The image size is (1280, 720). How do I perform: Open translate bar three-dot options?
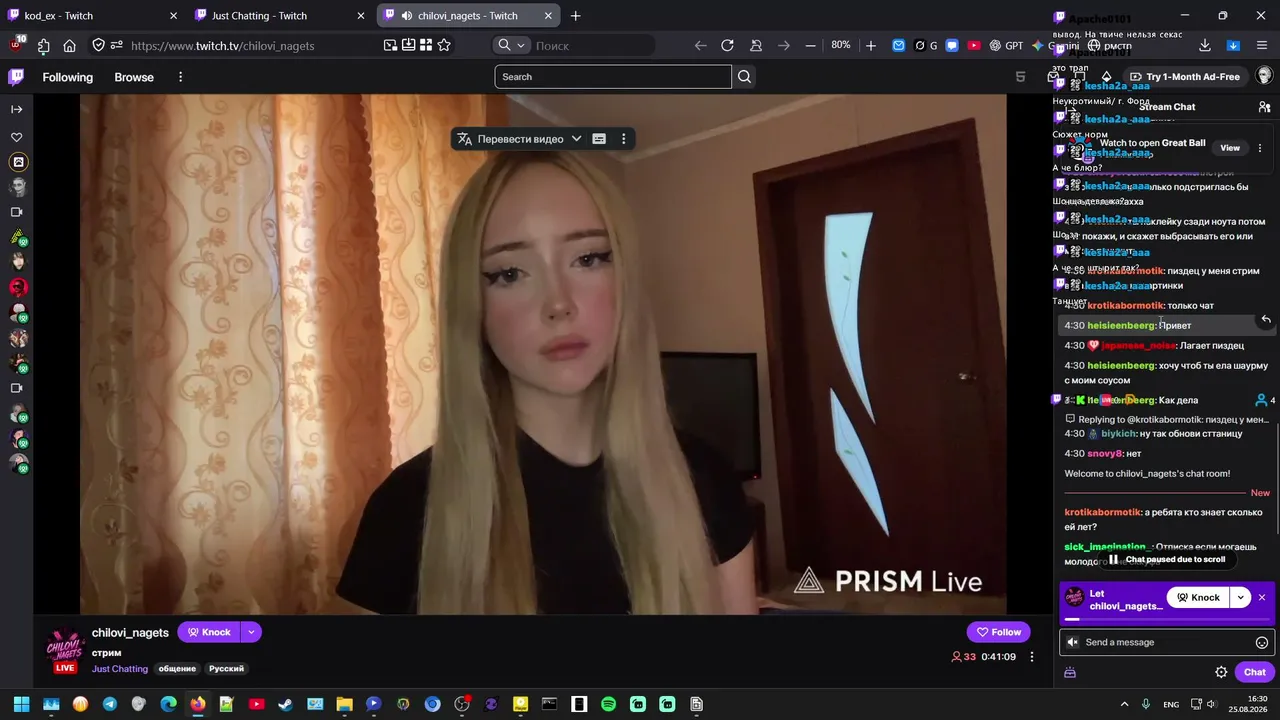(x=624, y=139)
